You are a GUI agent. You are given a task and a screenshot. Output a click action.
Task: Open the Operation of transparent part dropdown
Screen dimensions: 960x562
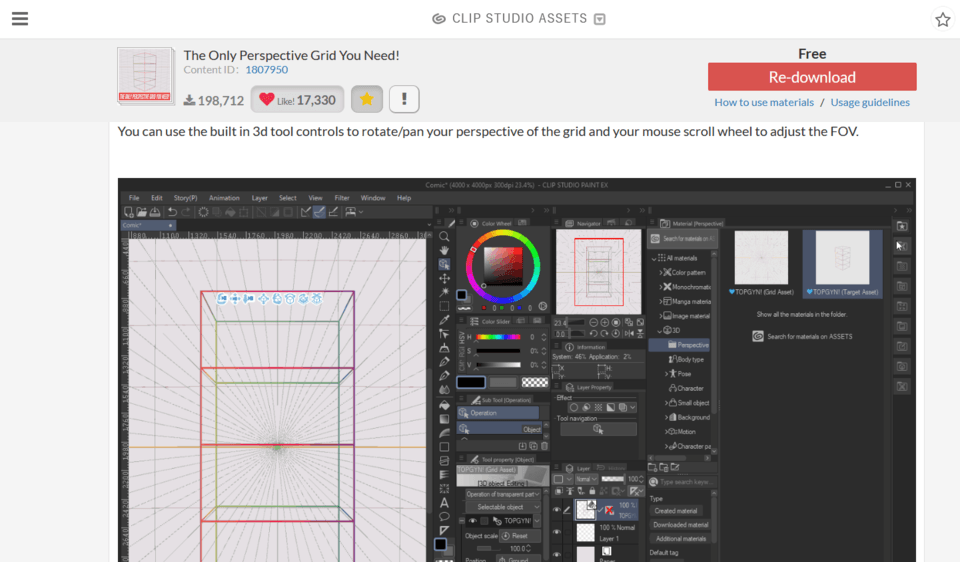click(502, 494)
